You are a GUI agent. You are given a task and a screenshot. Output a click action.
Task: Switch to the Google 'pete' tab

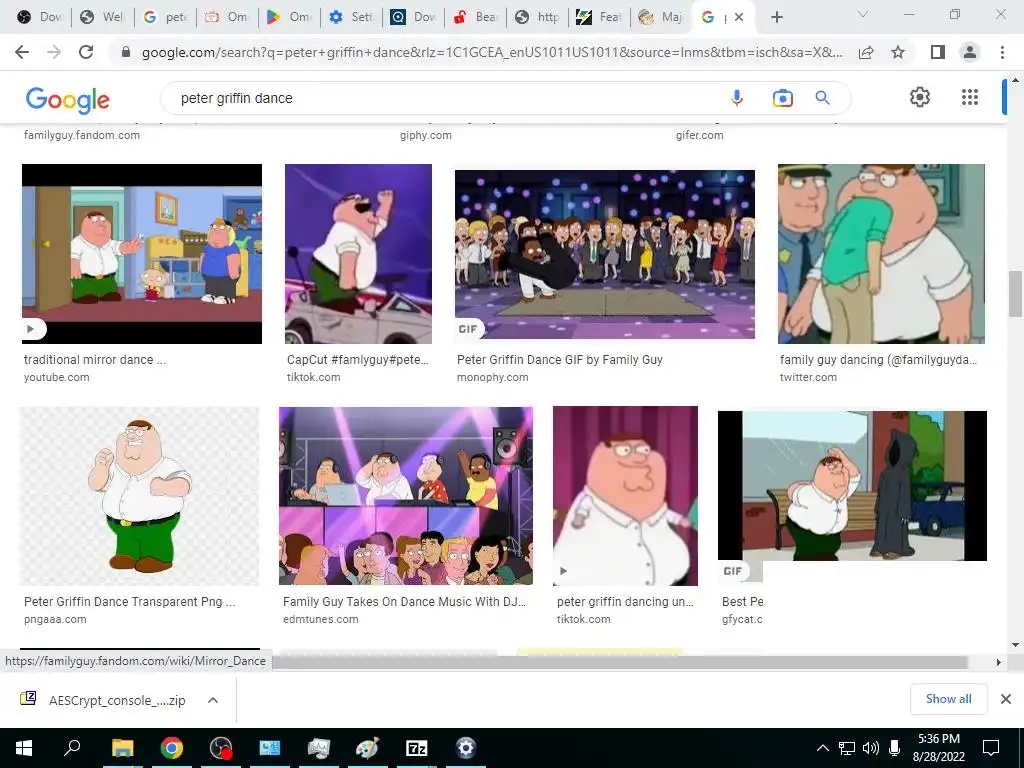[165, 17]
